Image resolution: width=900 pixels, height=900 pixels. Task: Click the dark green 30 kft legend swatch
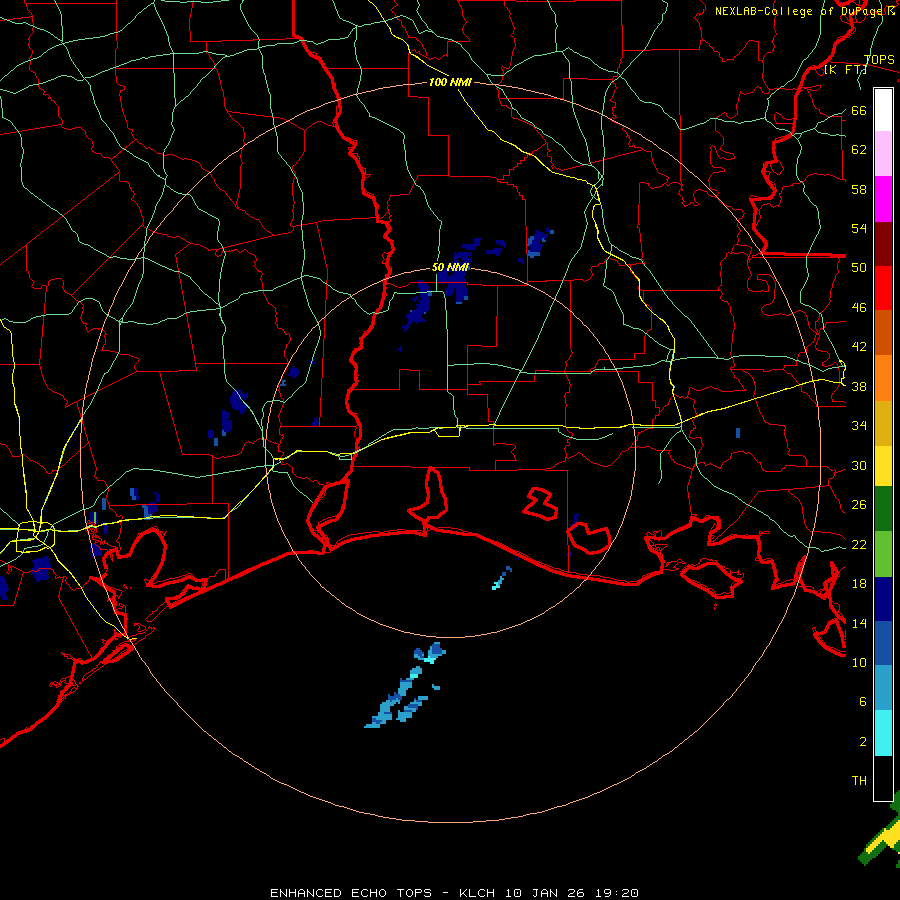click(883, 509)
